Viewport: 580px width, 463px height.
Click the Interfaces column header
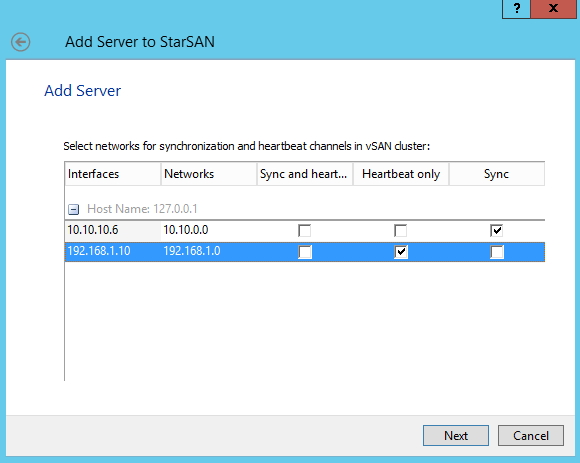(112, 174)
